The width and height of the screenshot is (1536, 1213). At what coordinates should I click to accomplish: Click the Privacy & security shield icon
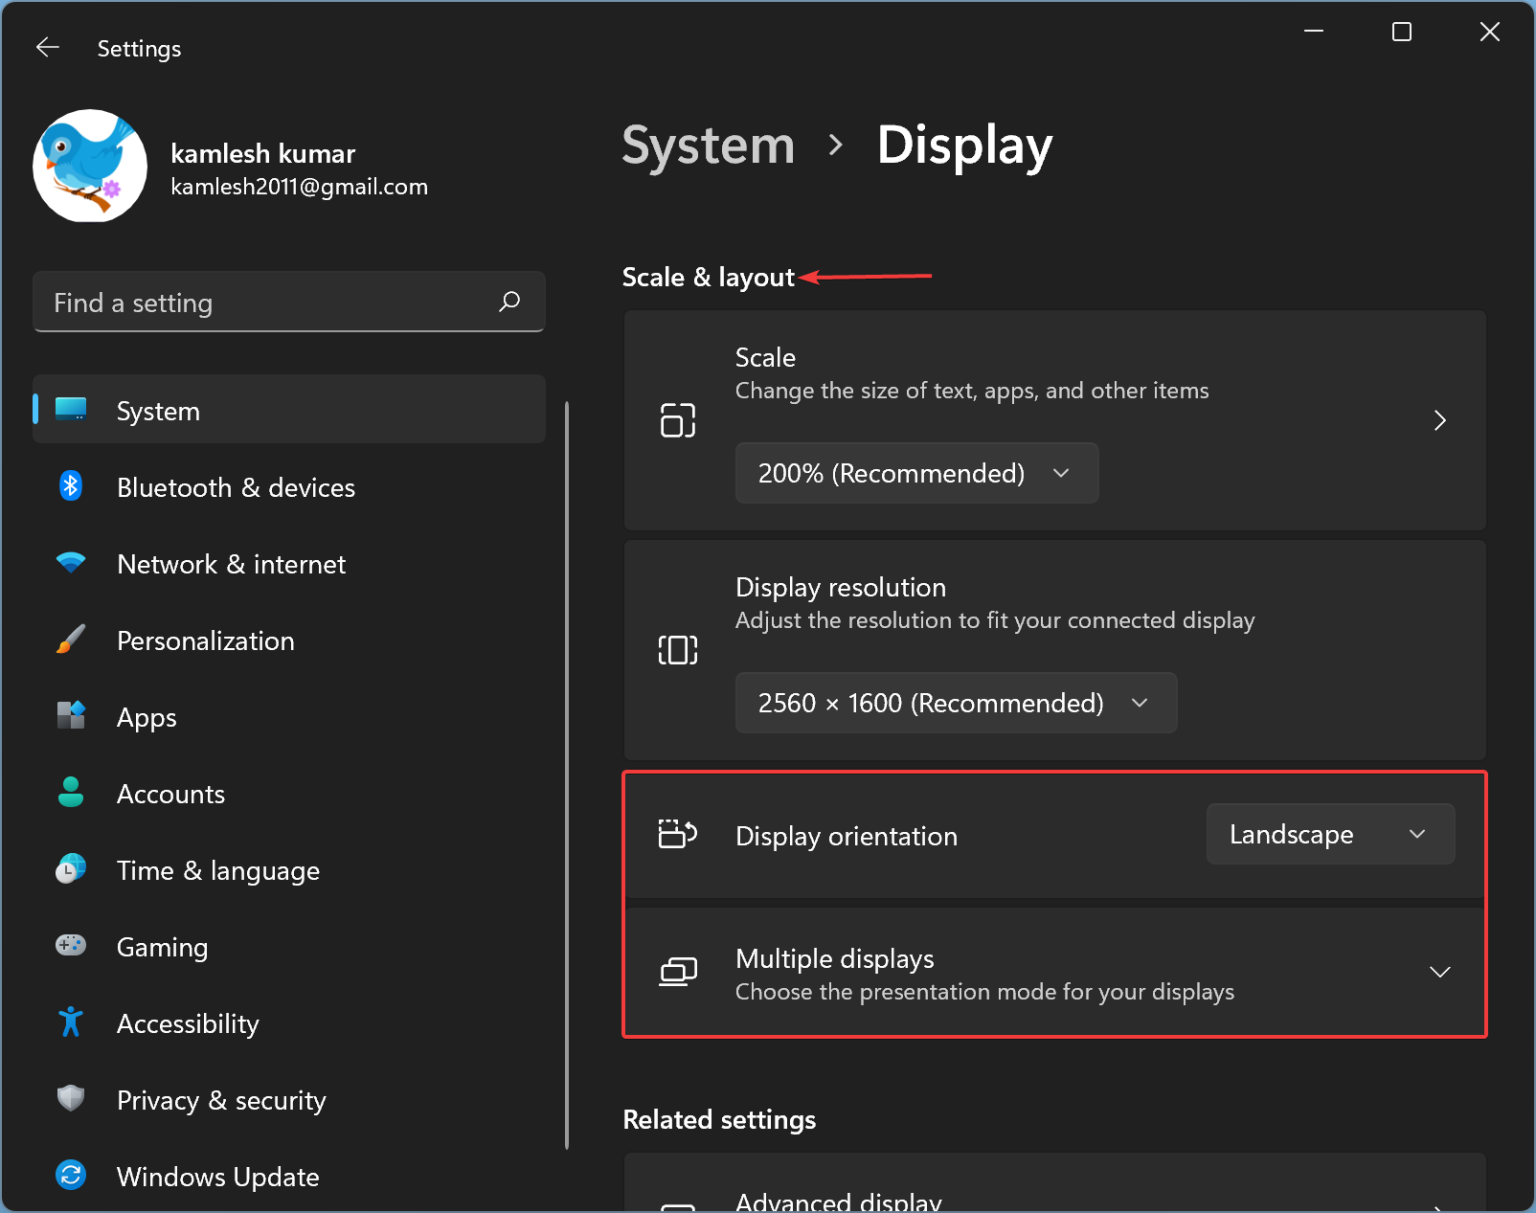tap(70, 1099)
